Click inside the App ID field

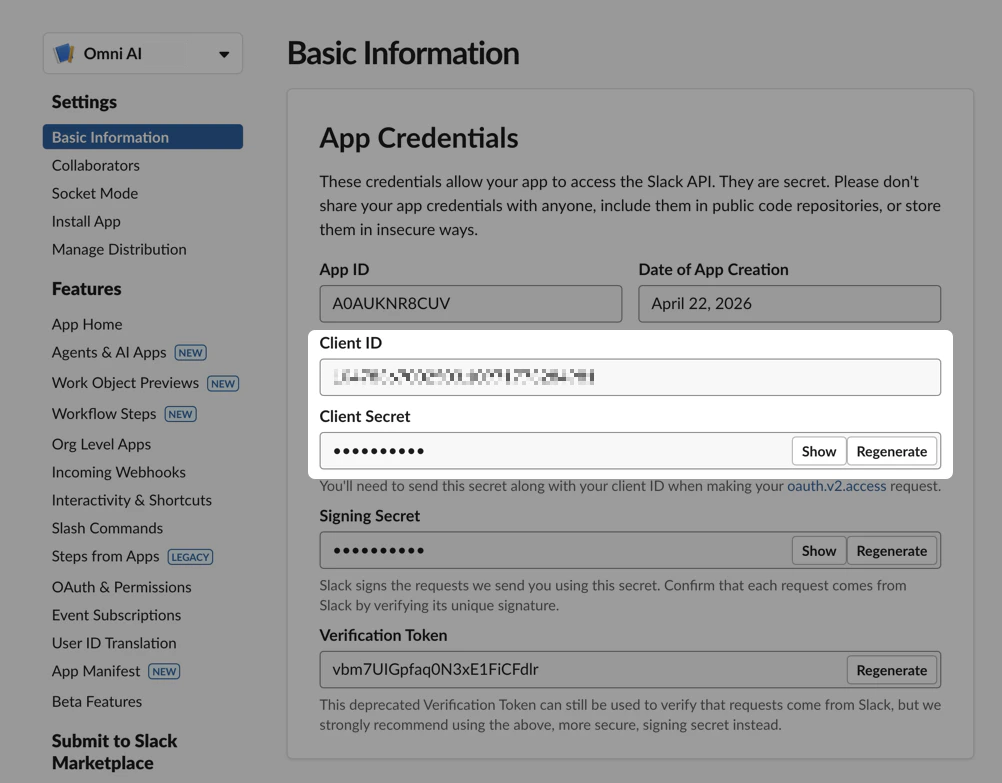coord(470,303)
